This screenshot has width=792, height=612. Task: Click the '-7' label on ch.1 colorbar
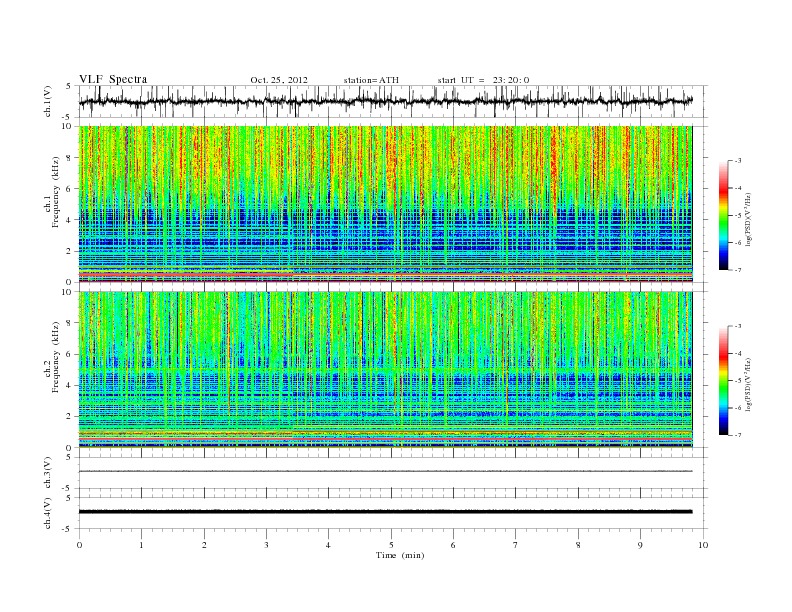[738, 270]
